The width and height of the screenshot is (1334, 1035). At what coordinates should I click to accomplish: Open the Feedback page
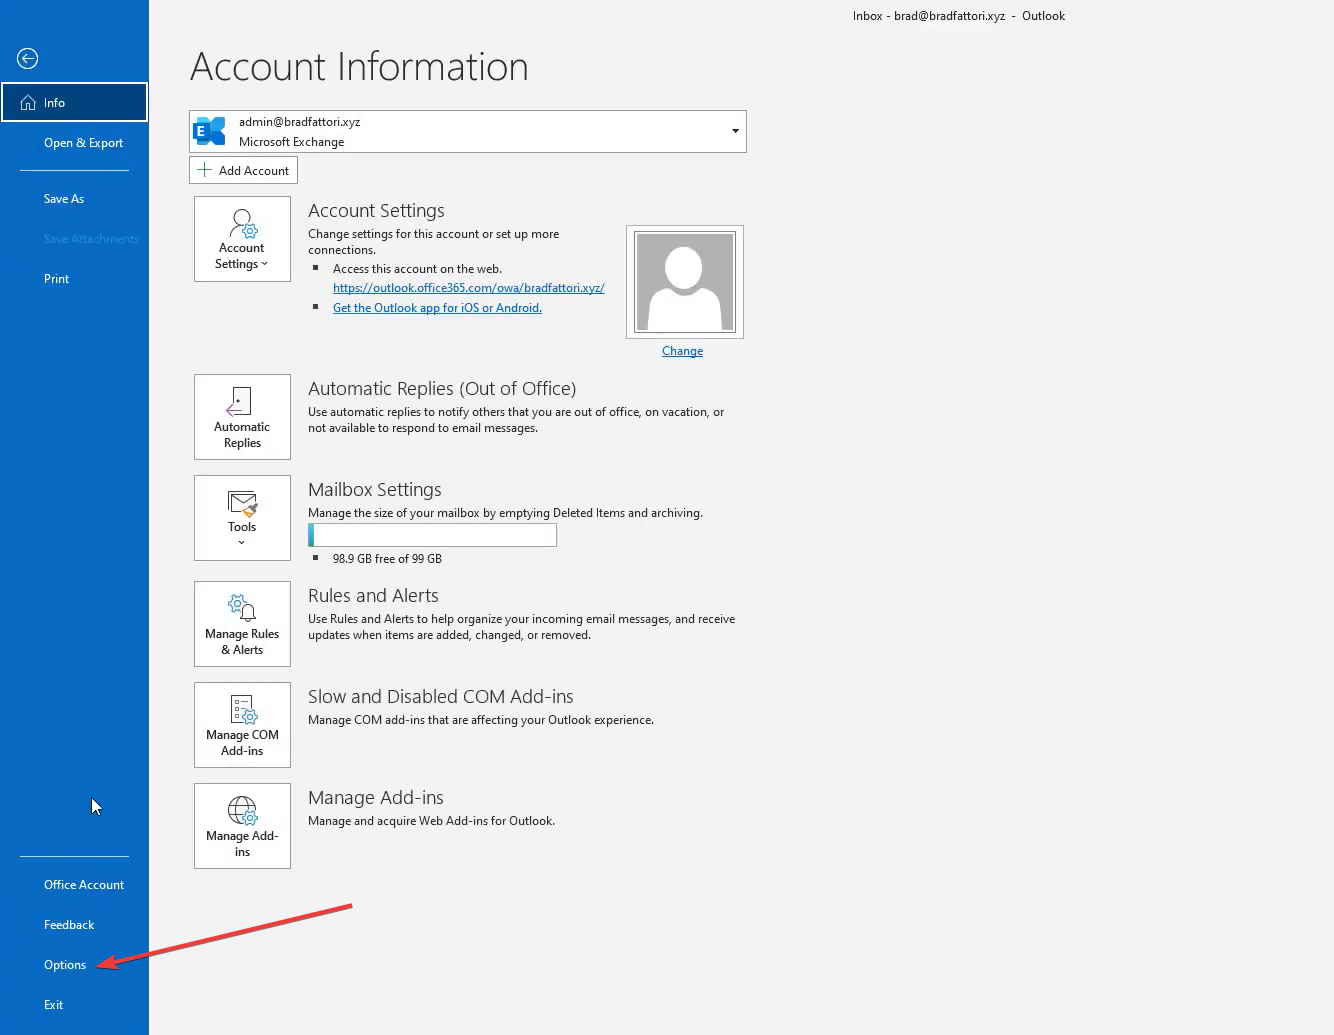[x=69, y=925]
